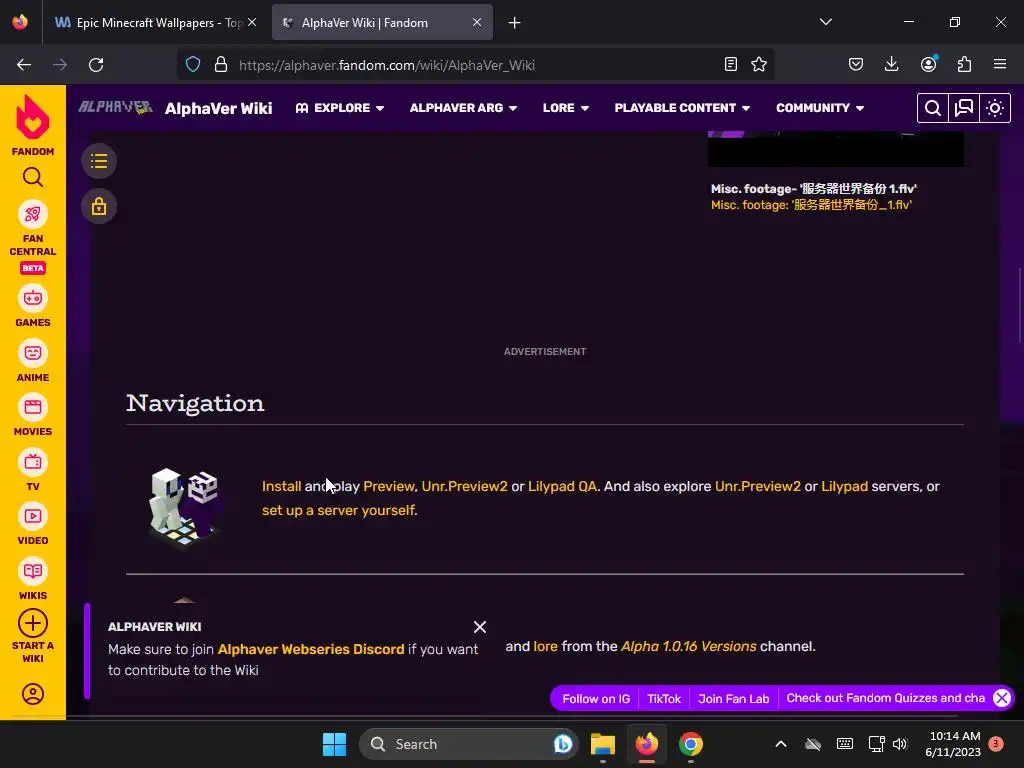Screen dimensions: 1024x768
Task: Open a new browser tab
Action: (x=515, y=23)
